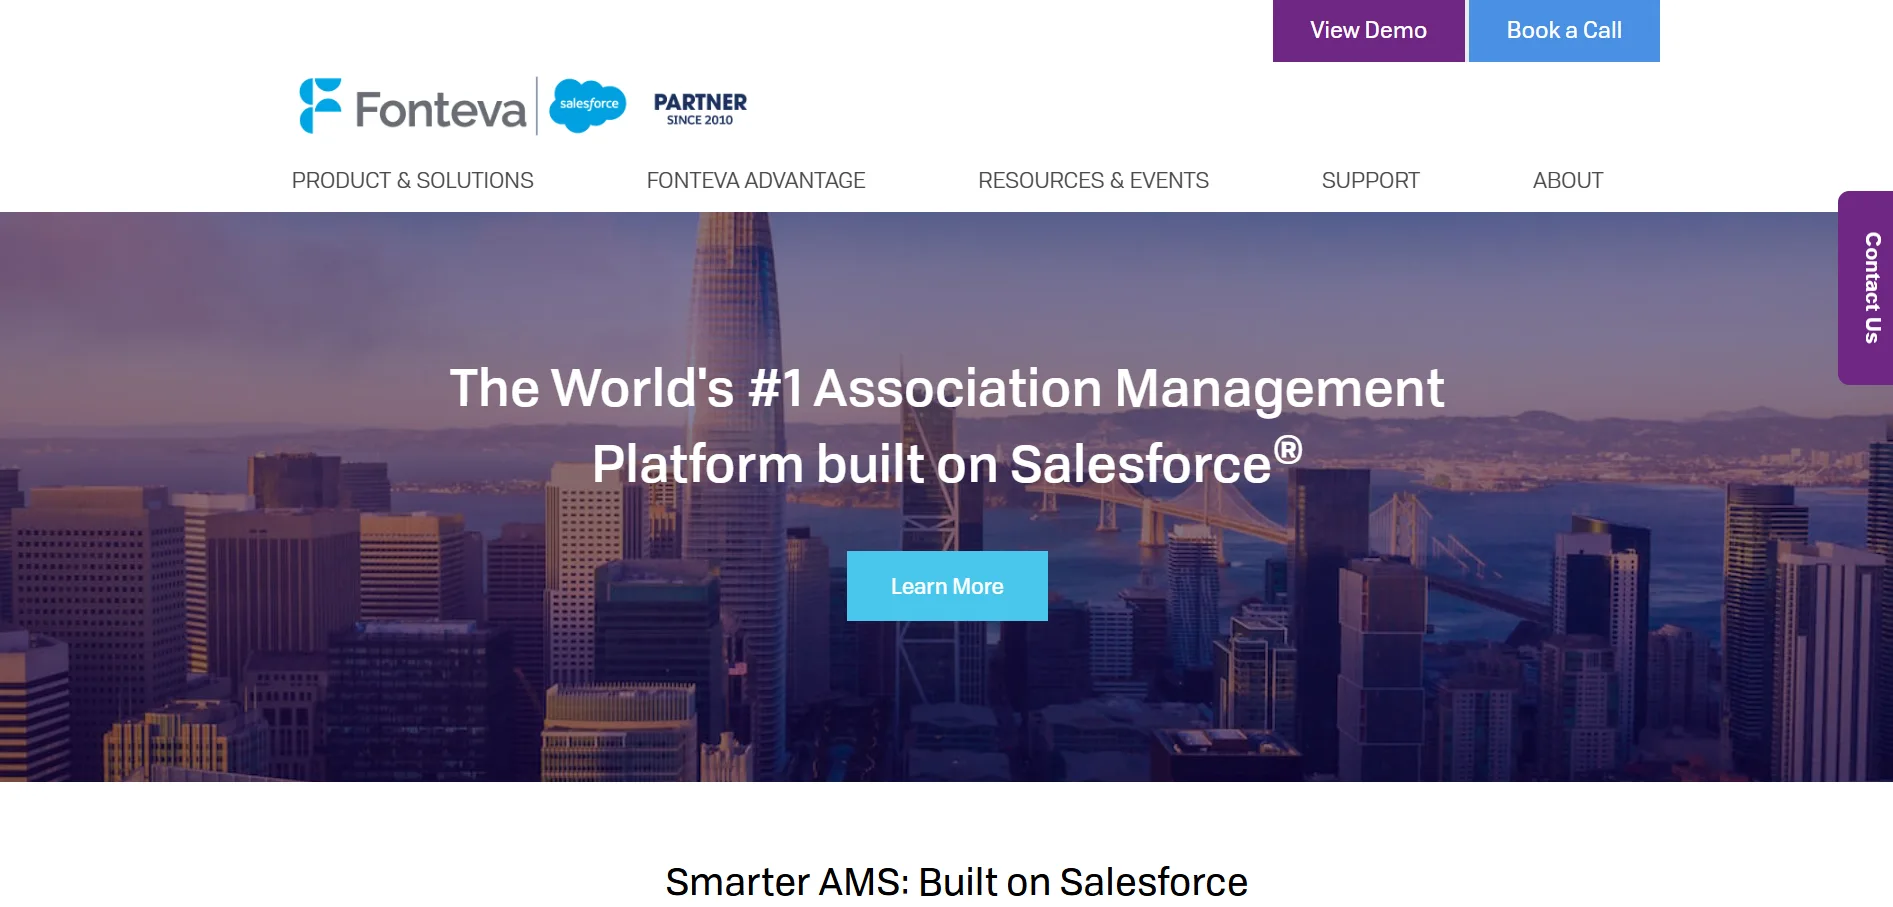Click the navigation bar area
This screenshot has height=907, width=1893.
(946, 180)
